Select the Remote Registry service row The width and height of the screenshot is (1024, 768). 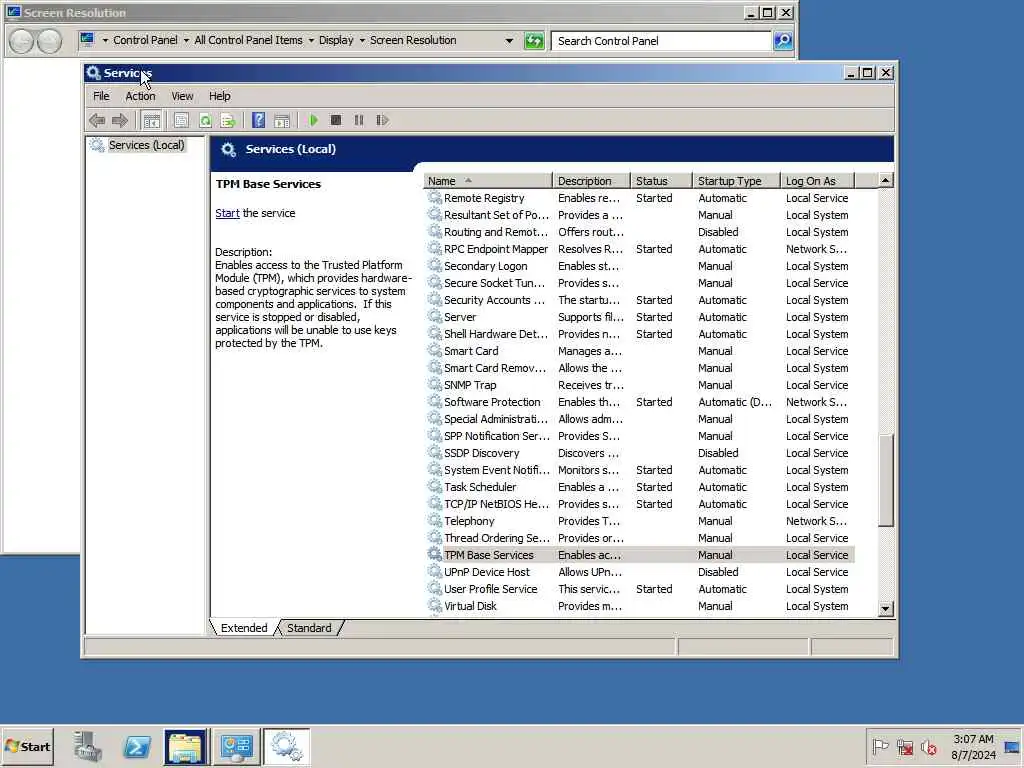tap(639, 198)
